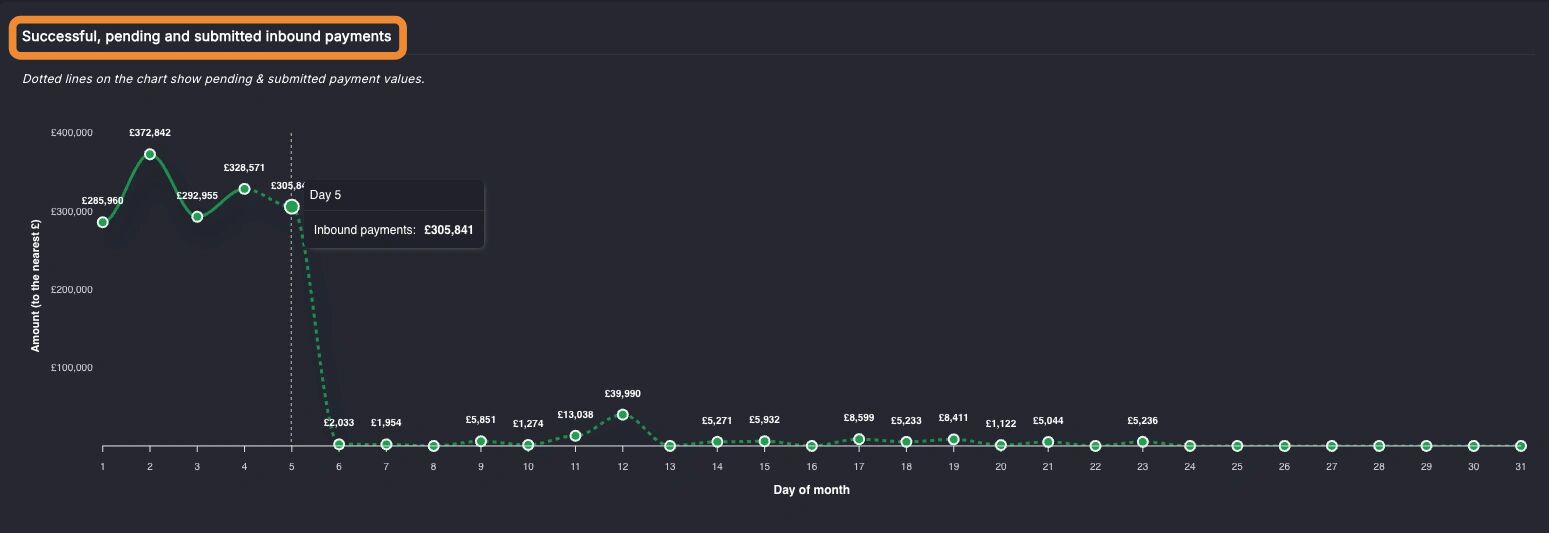Click the £5,851 value label
Viewport: 1549px width, 533px height.
(x=481, y=420)
